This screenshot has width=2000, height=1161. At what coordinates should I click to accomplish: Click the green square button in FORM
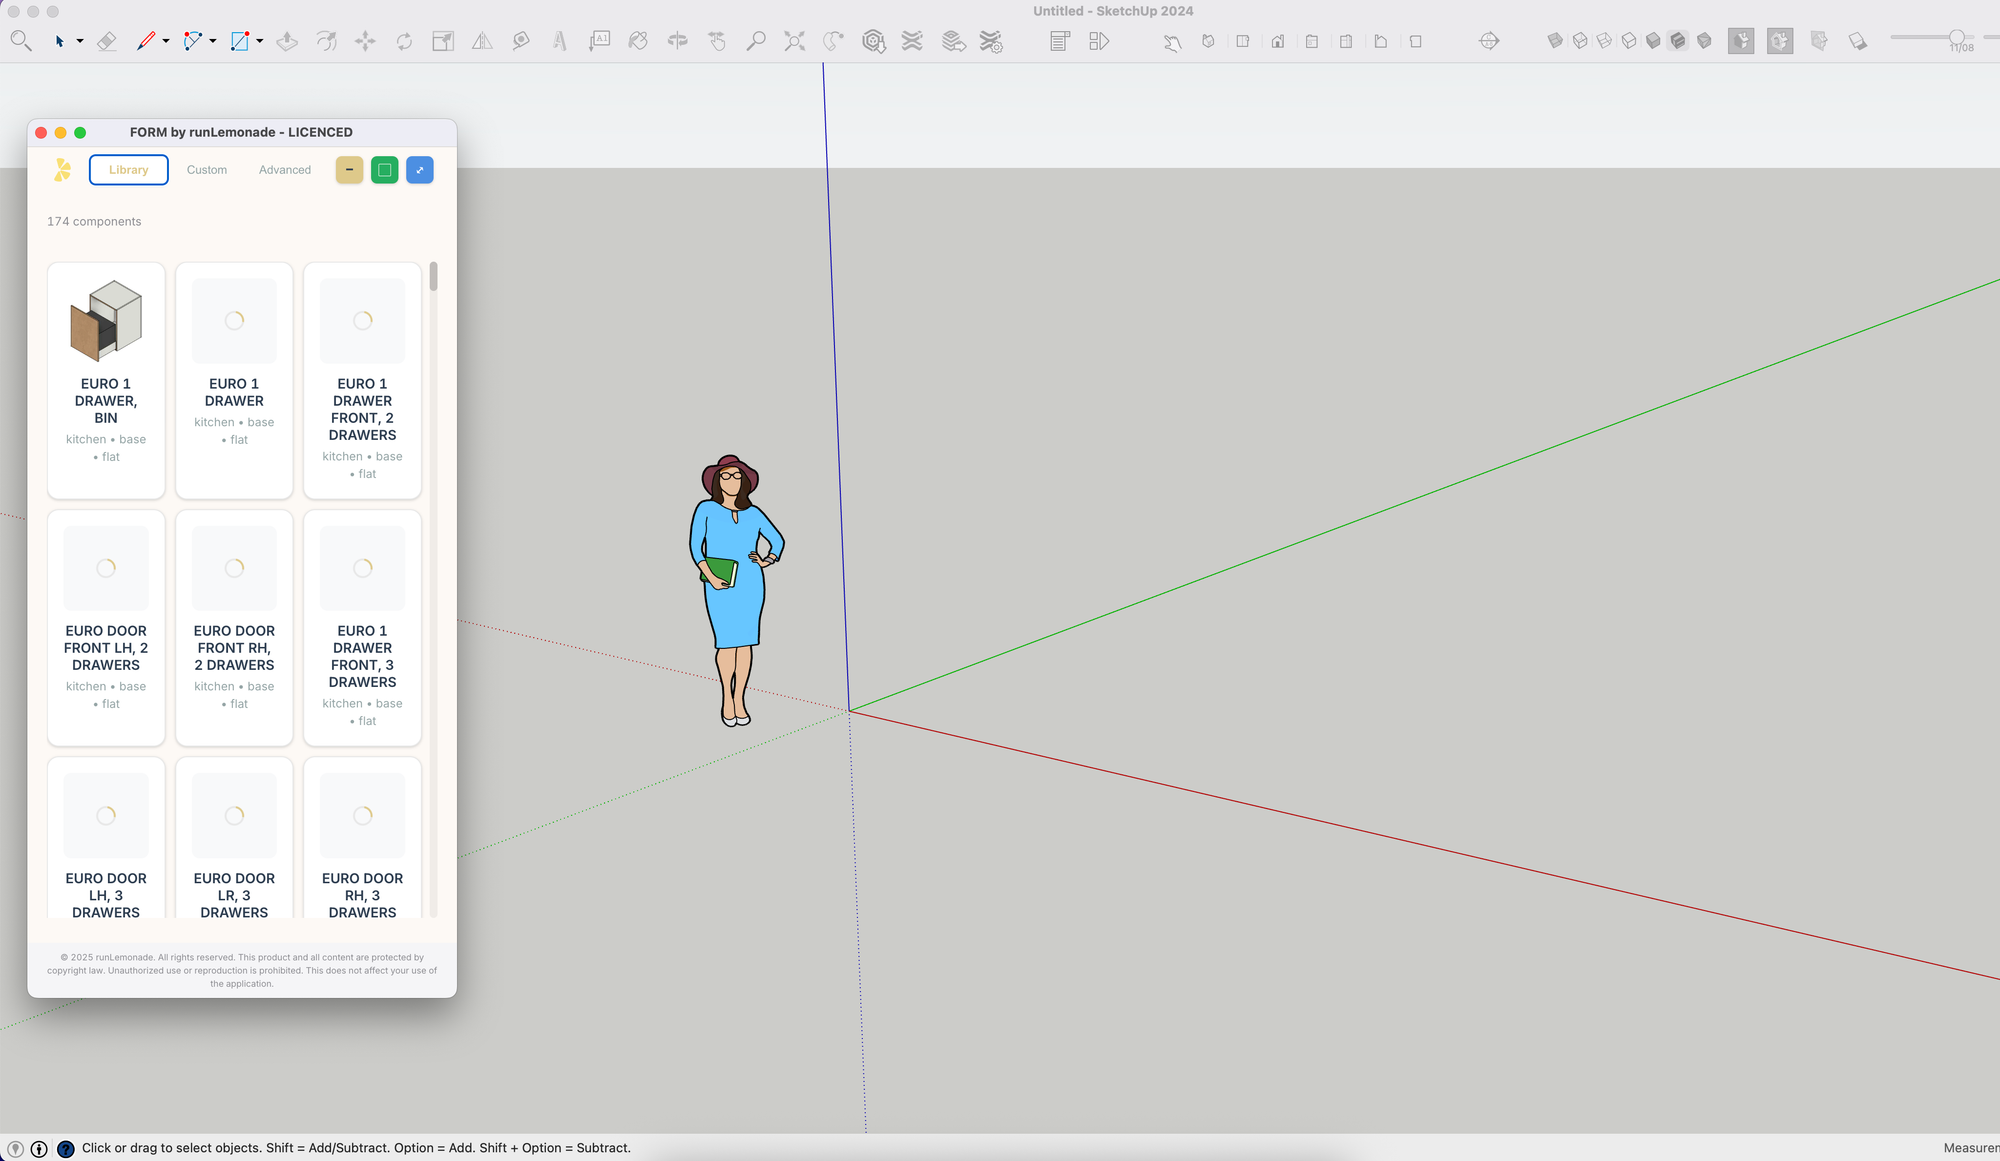(385, 170)
